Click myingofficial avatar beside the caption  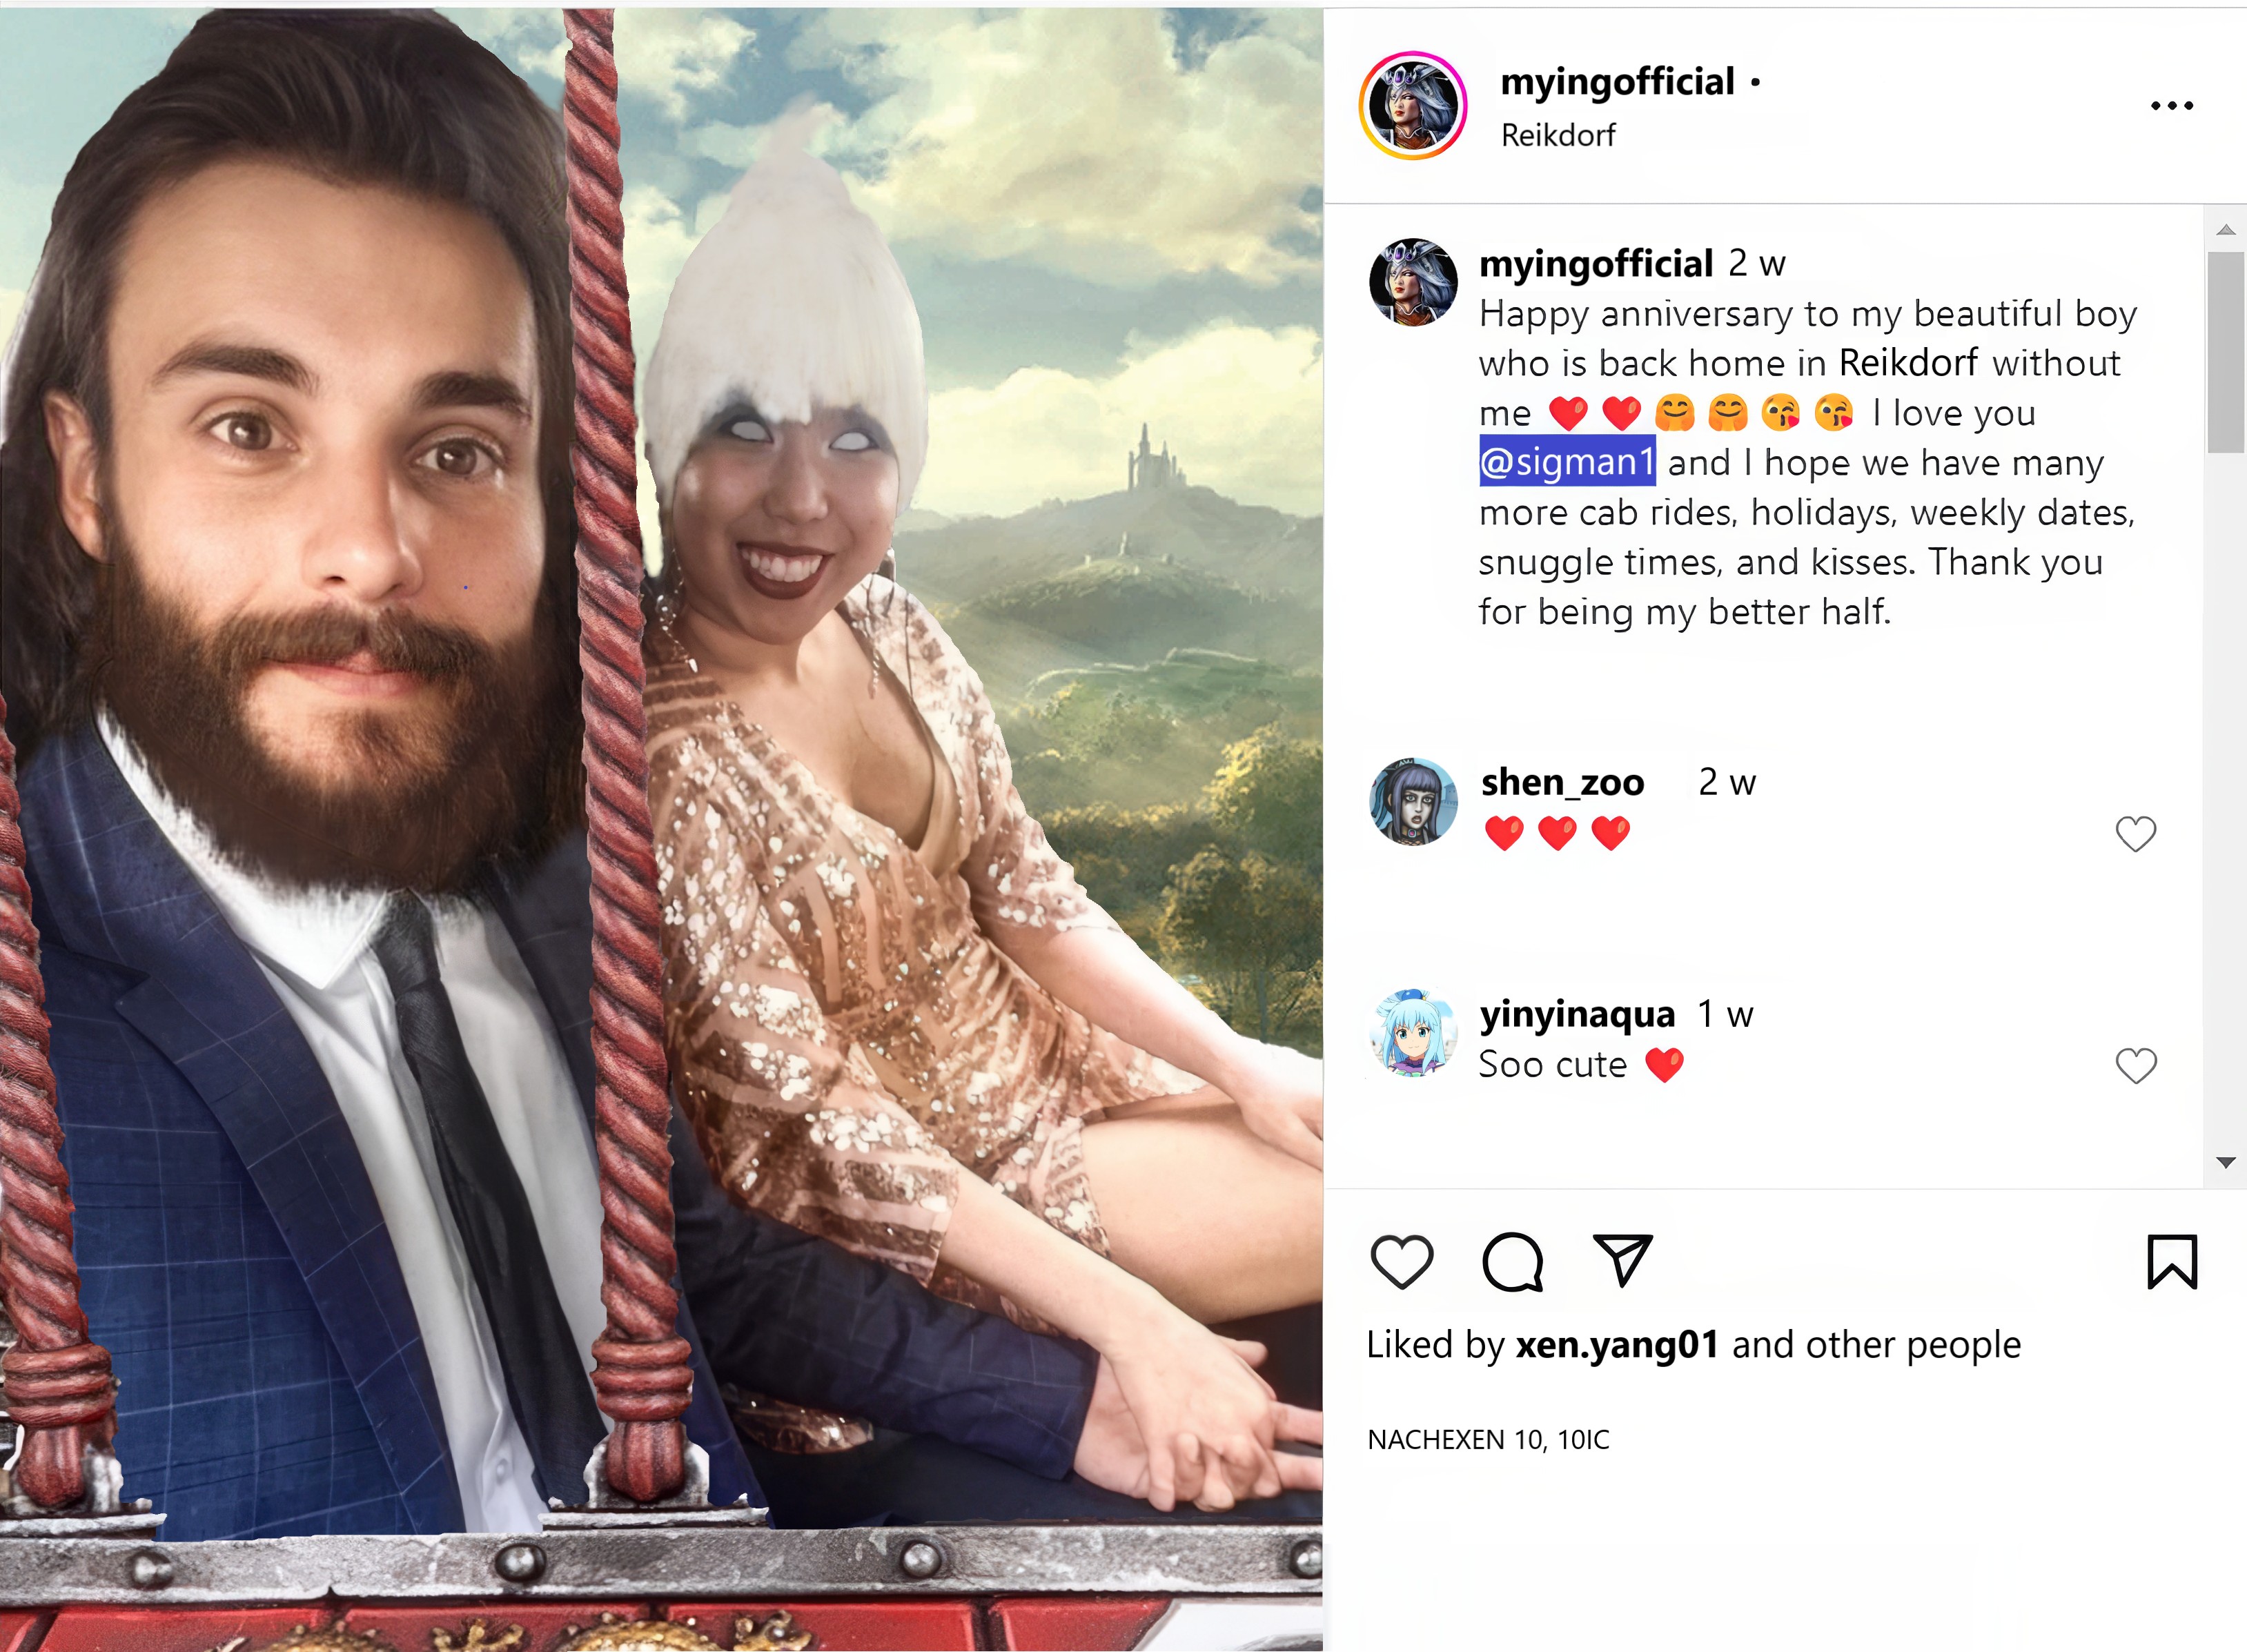pyautogui.click(x=1412, y=282)
